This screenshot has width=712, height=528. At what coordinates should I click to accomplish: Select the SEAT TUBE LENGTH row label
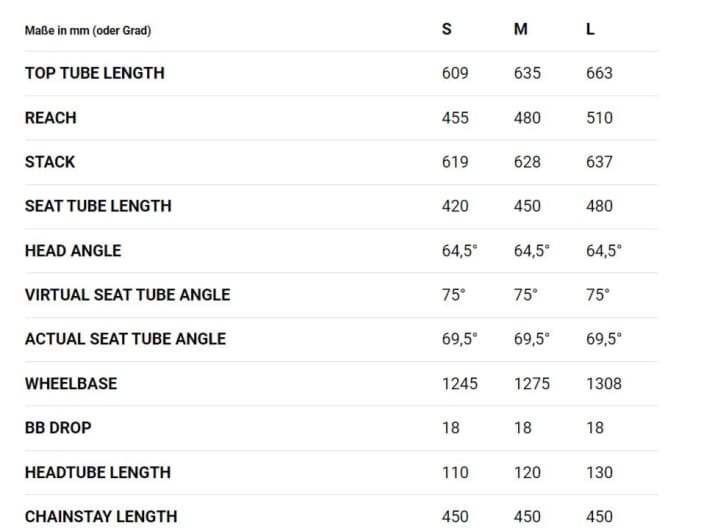(98, 206)
